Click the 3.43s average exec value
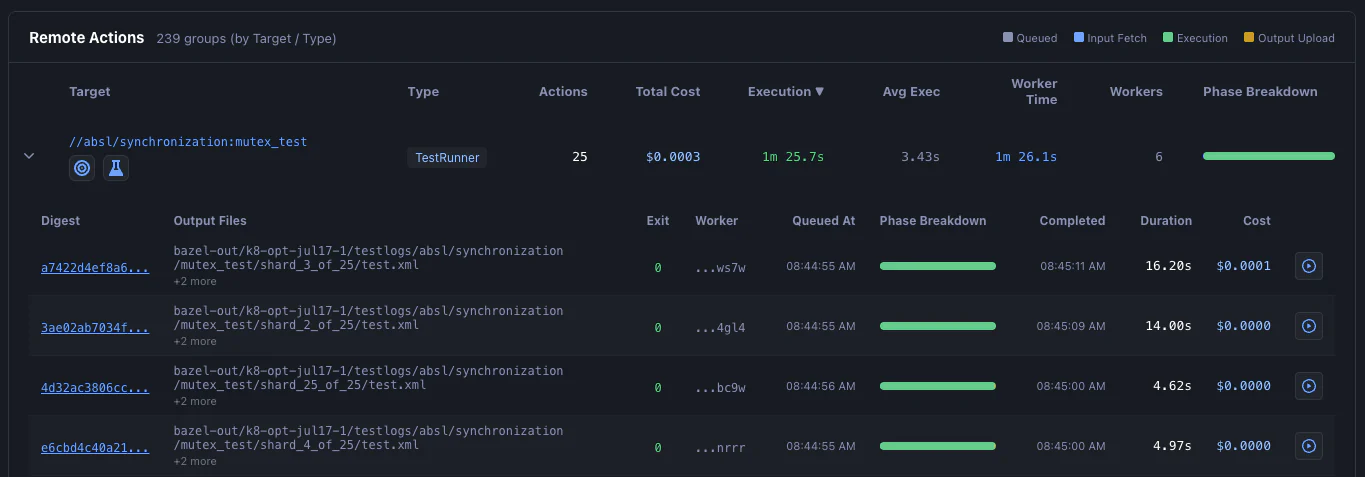Viewport: 1365px width, 477px height. [921, 157]
